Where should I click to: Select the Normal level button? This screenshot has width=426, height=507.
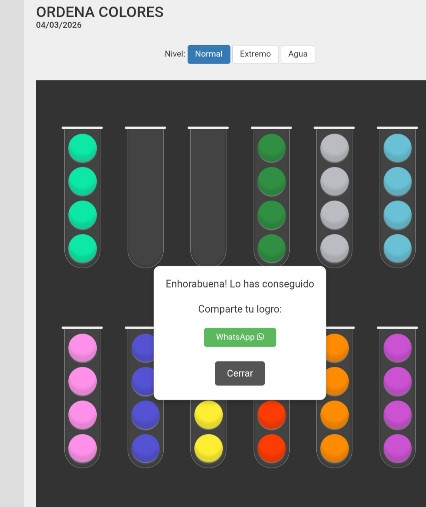(x=209, y=54)
